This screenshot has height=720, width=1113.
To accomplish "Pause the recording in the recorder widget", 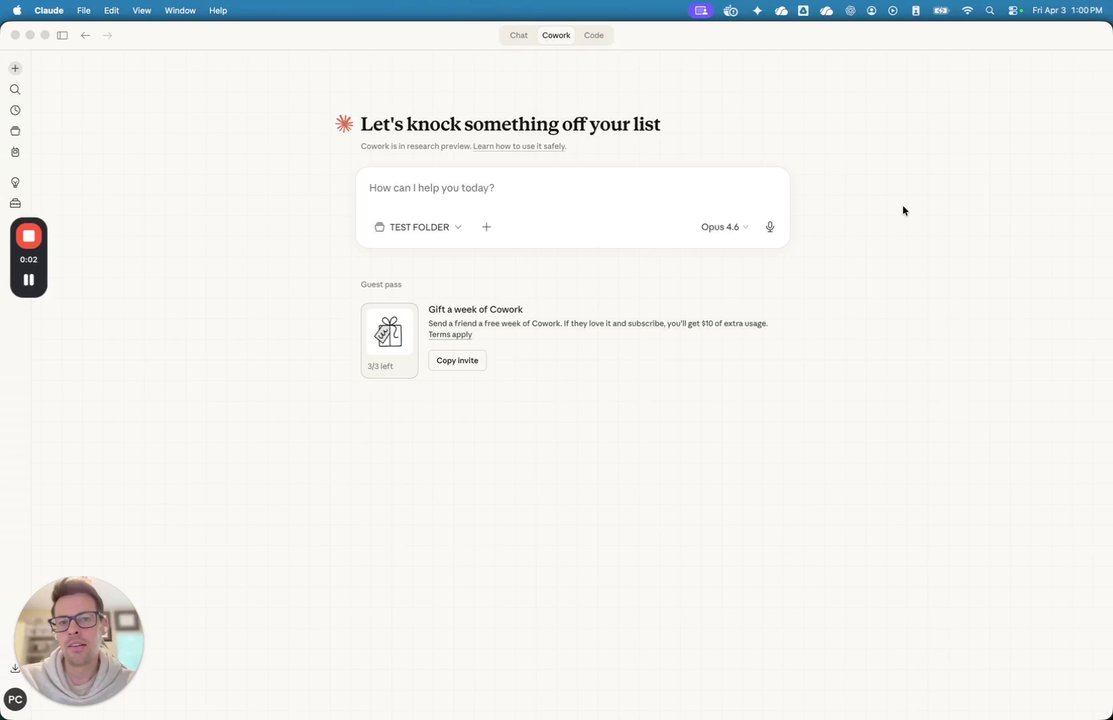I will [28, 280].
